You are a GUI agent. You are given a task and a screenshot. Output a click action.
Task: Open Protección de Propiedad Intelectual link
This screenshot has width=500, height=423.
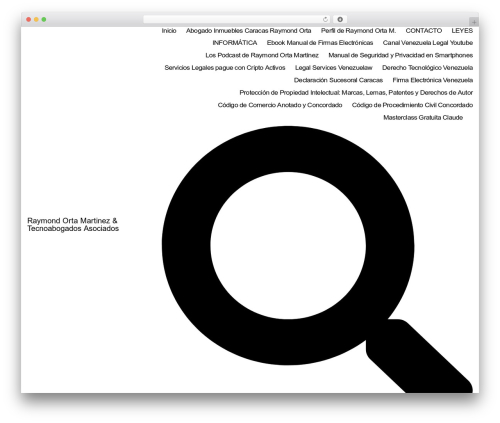coord(356,93)
